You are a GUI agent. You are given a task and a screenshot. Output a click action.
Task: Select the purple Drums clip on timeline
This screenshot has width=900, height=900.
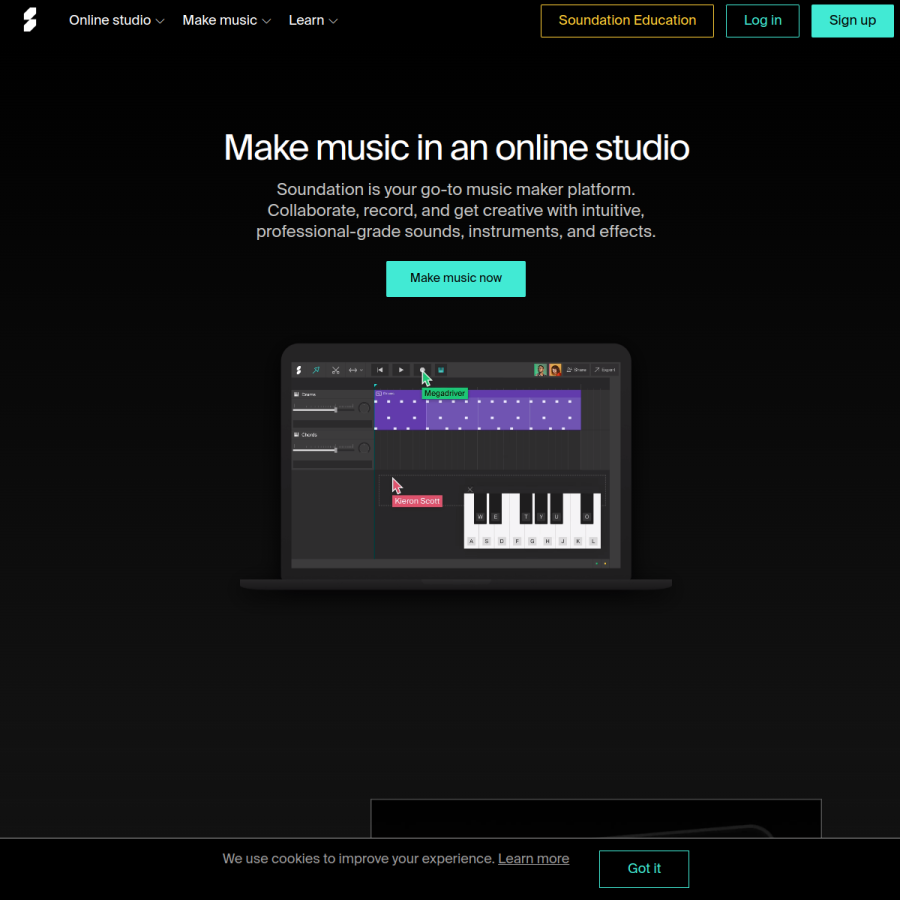click(478, 410)
